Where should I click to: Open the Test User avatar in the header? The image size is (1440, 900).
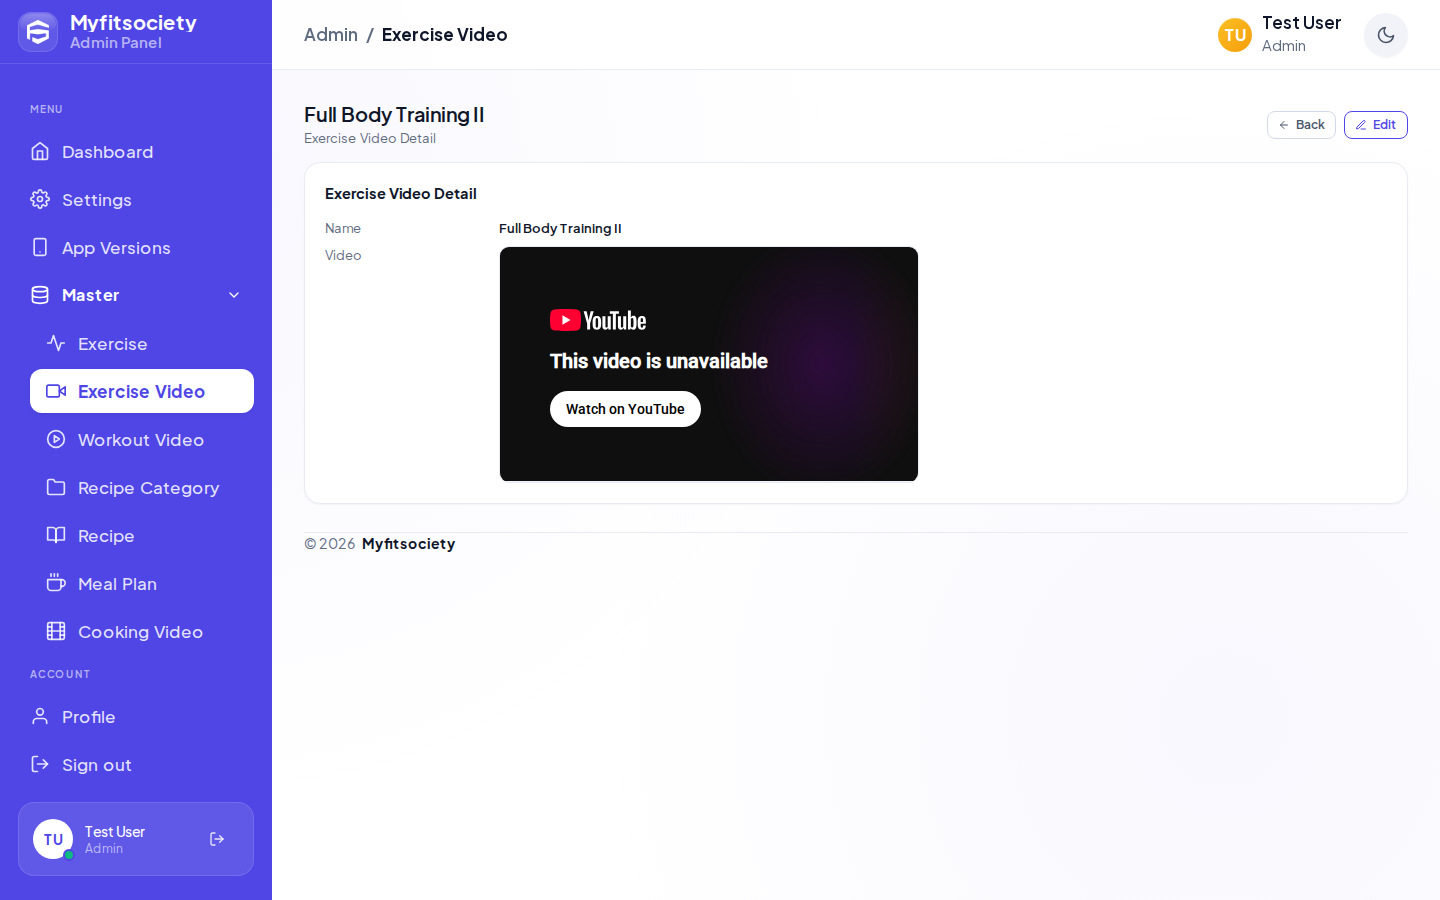click(1235, 35)
